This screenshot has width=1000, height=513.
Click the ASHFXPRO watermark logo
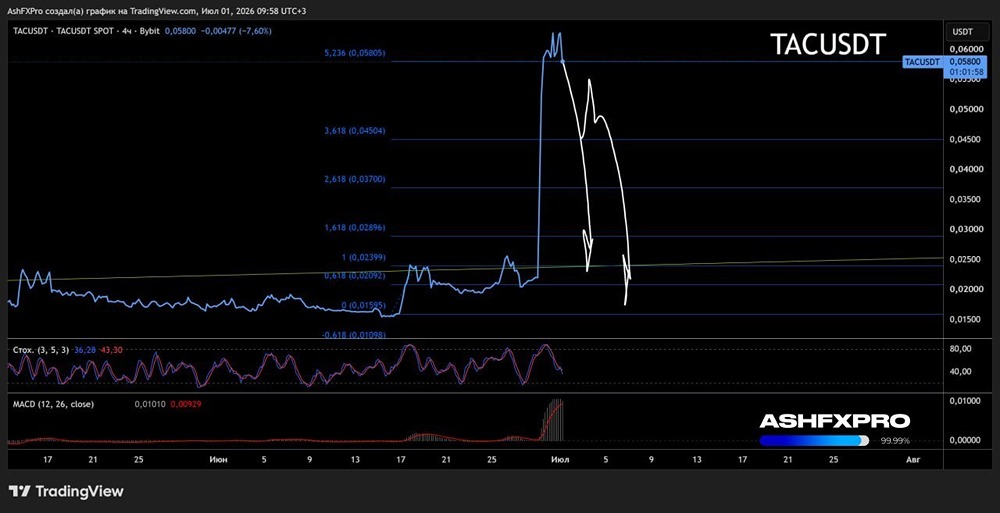point(834,421)
